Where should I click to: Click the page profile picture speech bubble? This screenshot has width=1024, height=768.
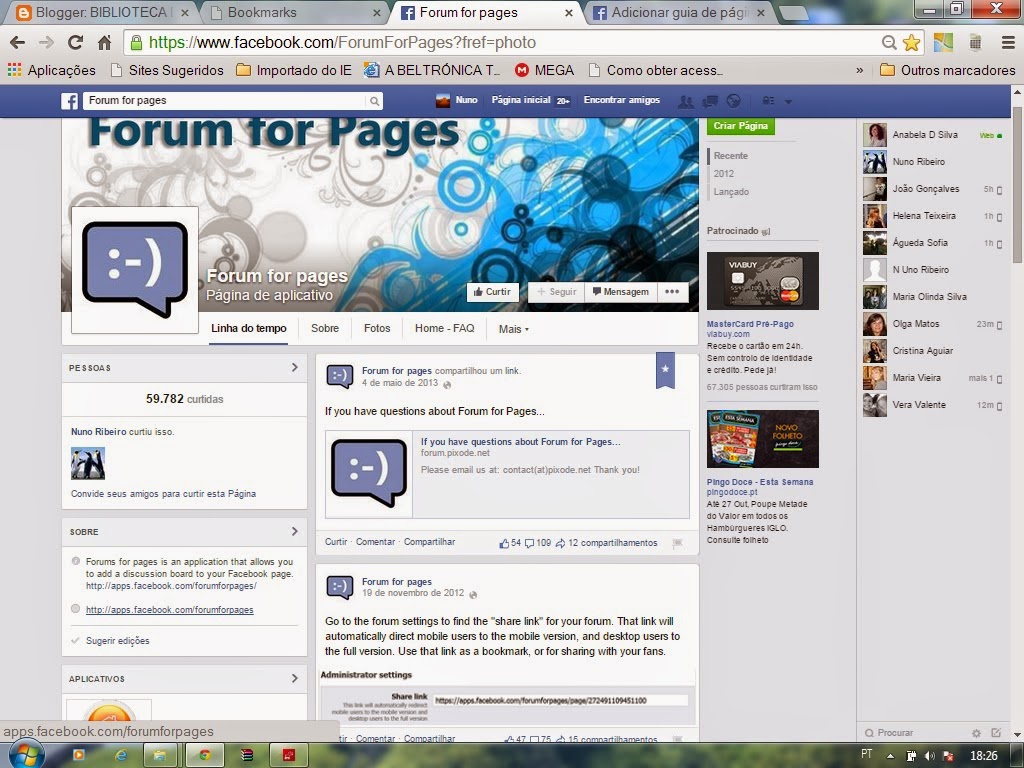135,270
